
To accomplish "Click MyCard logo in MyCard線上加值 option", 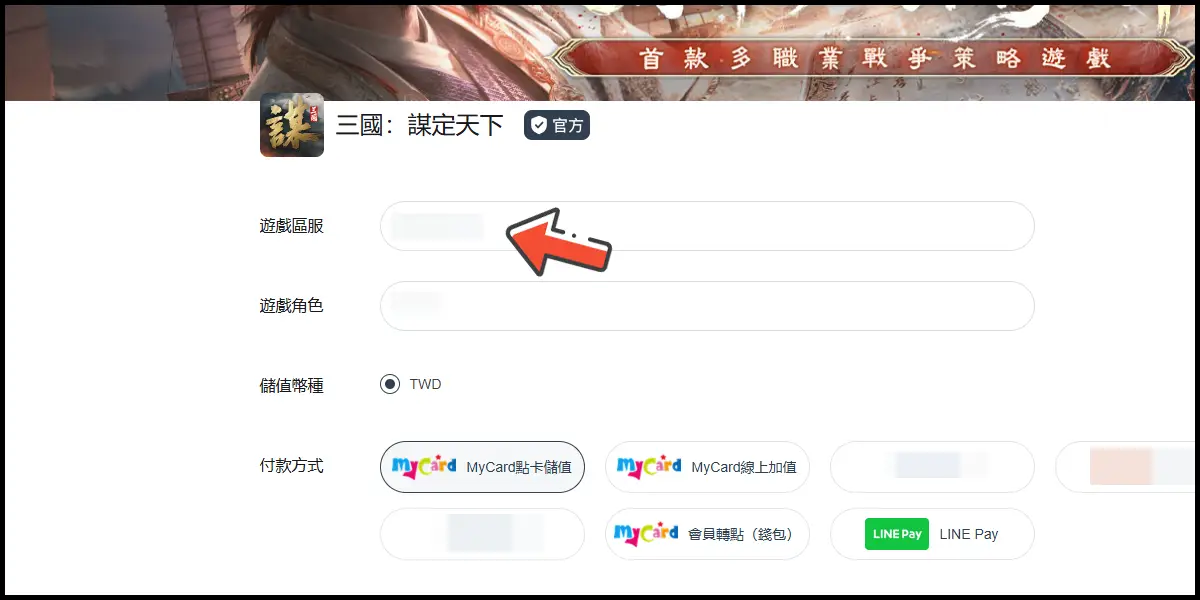I will (649, 467).
